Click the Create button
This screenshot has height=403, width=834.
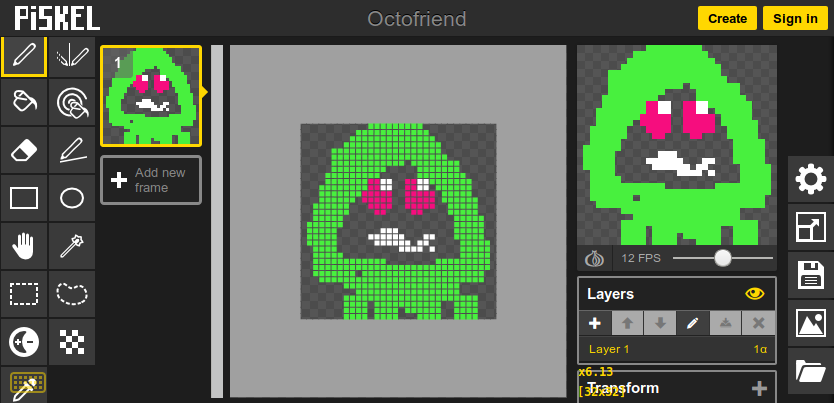pos(727,18)
